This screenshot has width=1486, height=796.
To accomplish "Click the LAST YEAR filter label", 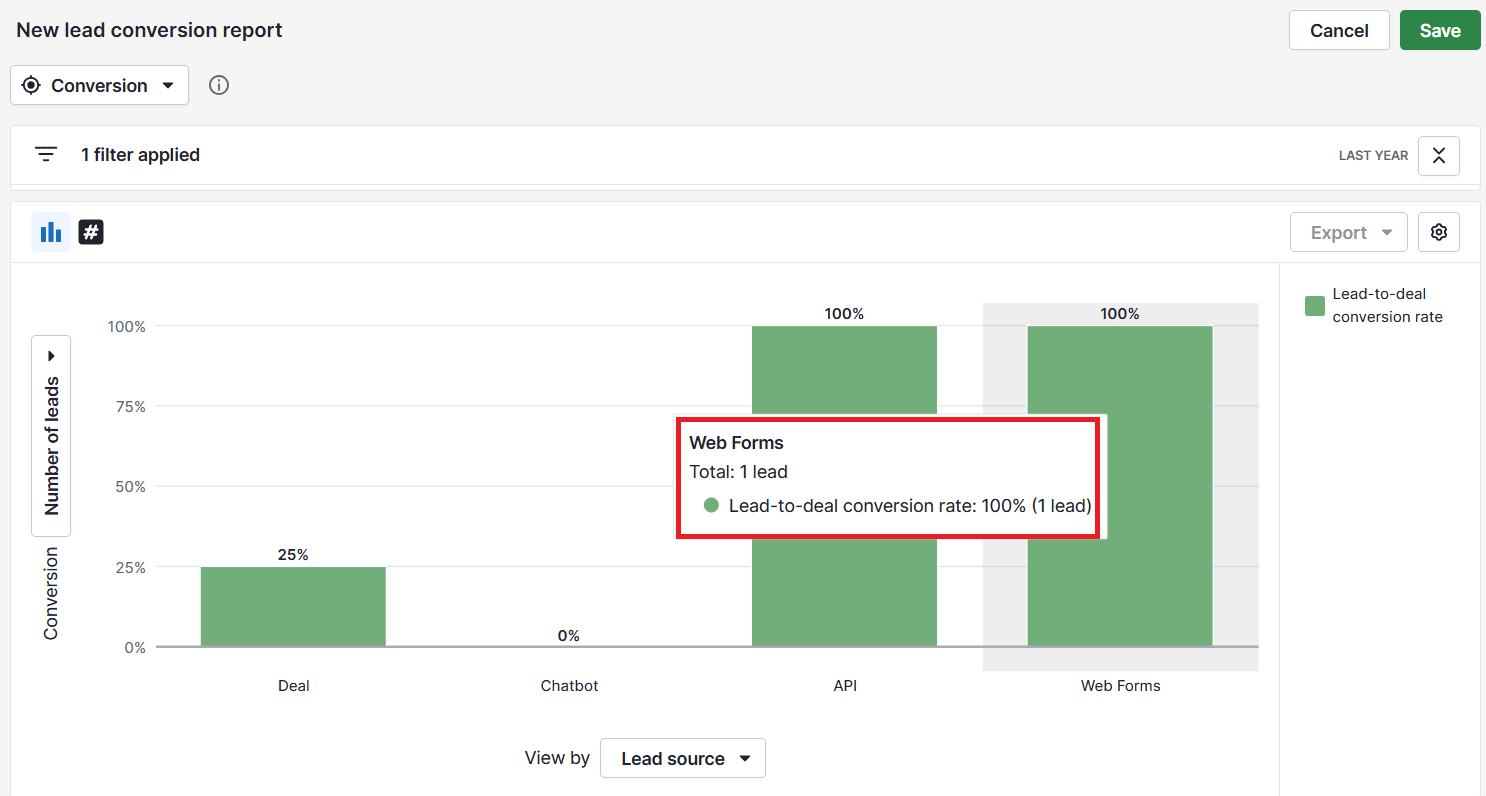I will coord(1373,155).
